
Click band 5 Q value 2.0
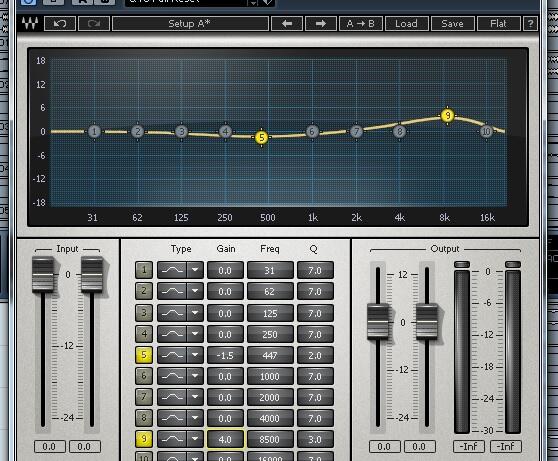(x=315, y=355)
